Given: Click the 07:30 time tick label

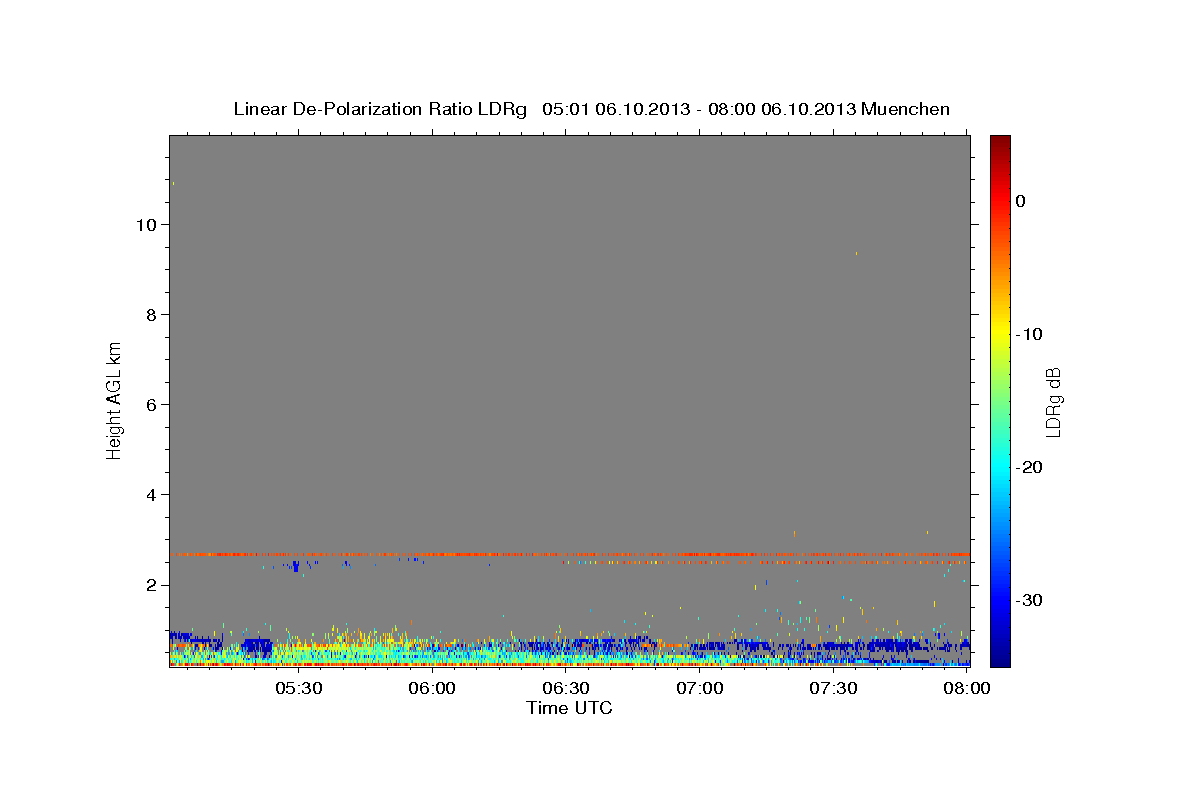Looking at the screenshot, I should click(834, 689).
